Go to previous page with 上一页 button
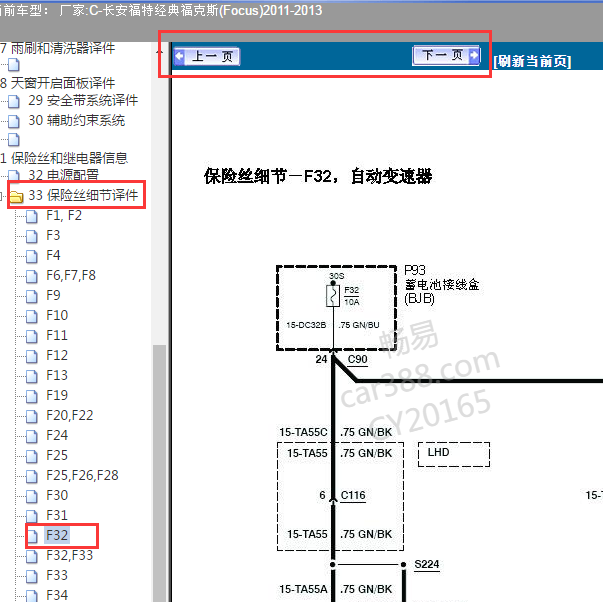603x602 pixels. 207,57
